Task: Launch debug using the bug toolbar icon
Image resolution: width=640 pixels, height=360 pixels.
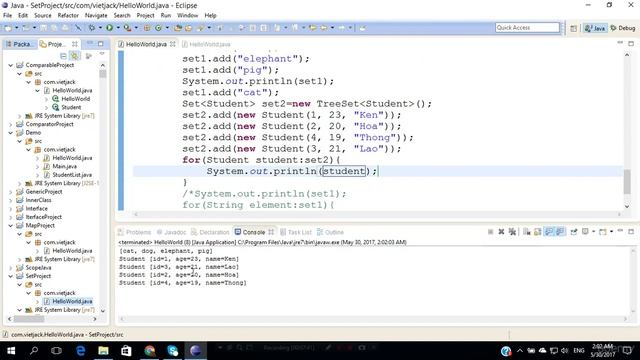Action: point(92,28)
